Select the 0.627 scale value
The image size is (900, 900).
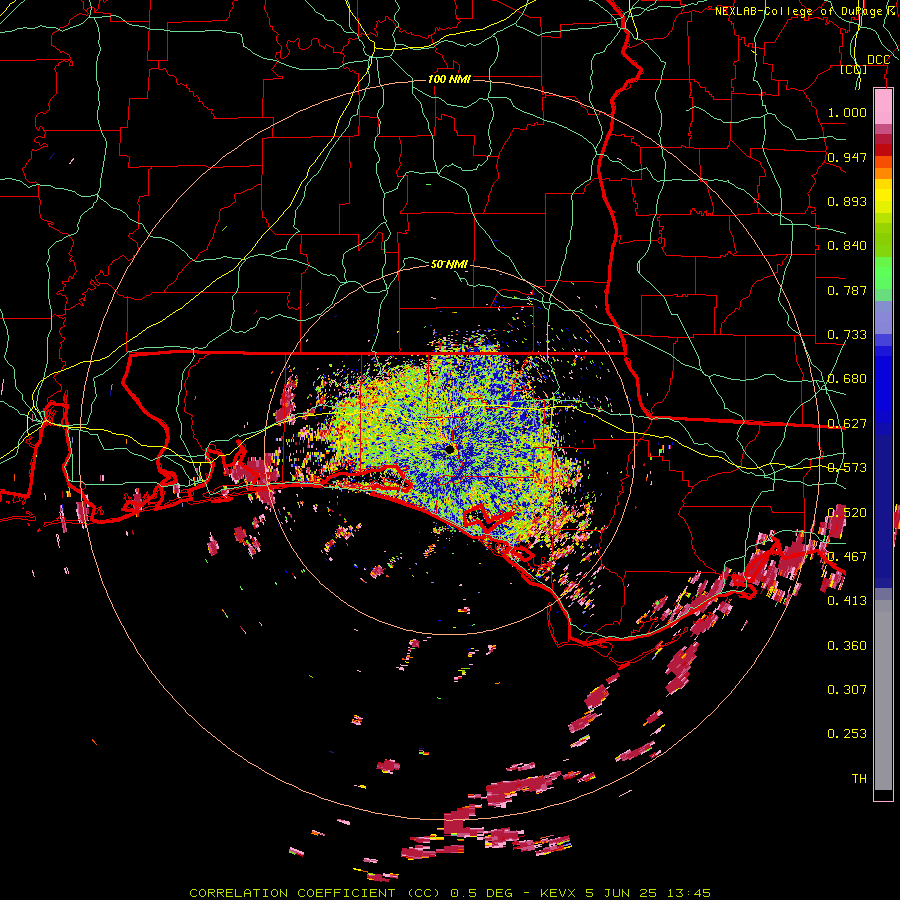tap(847, 424)
